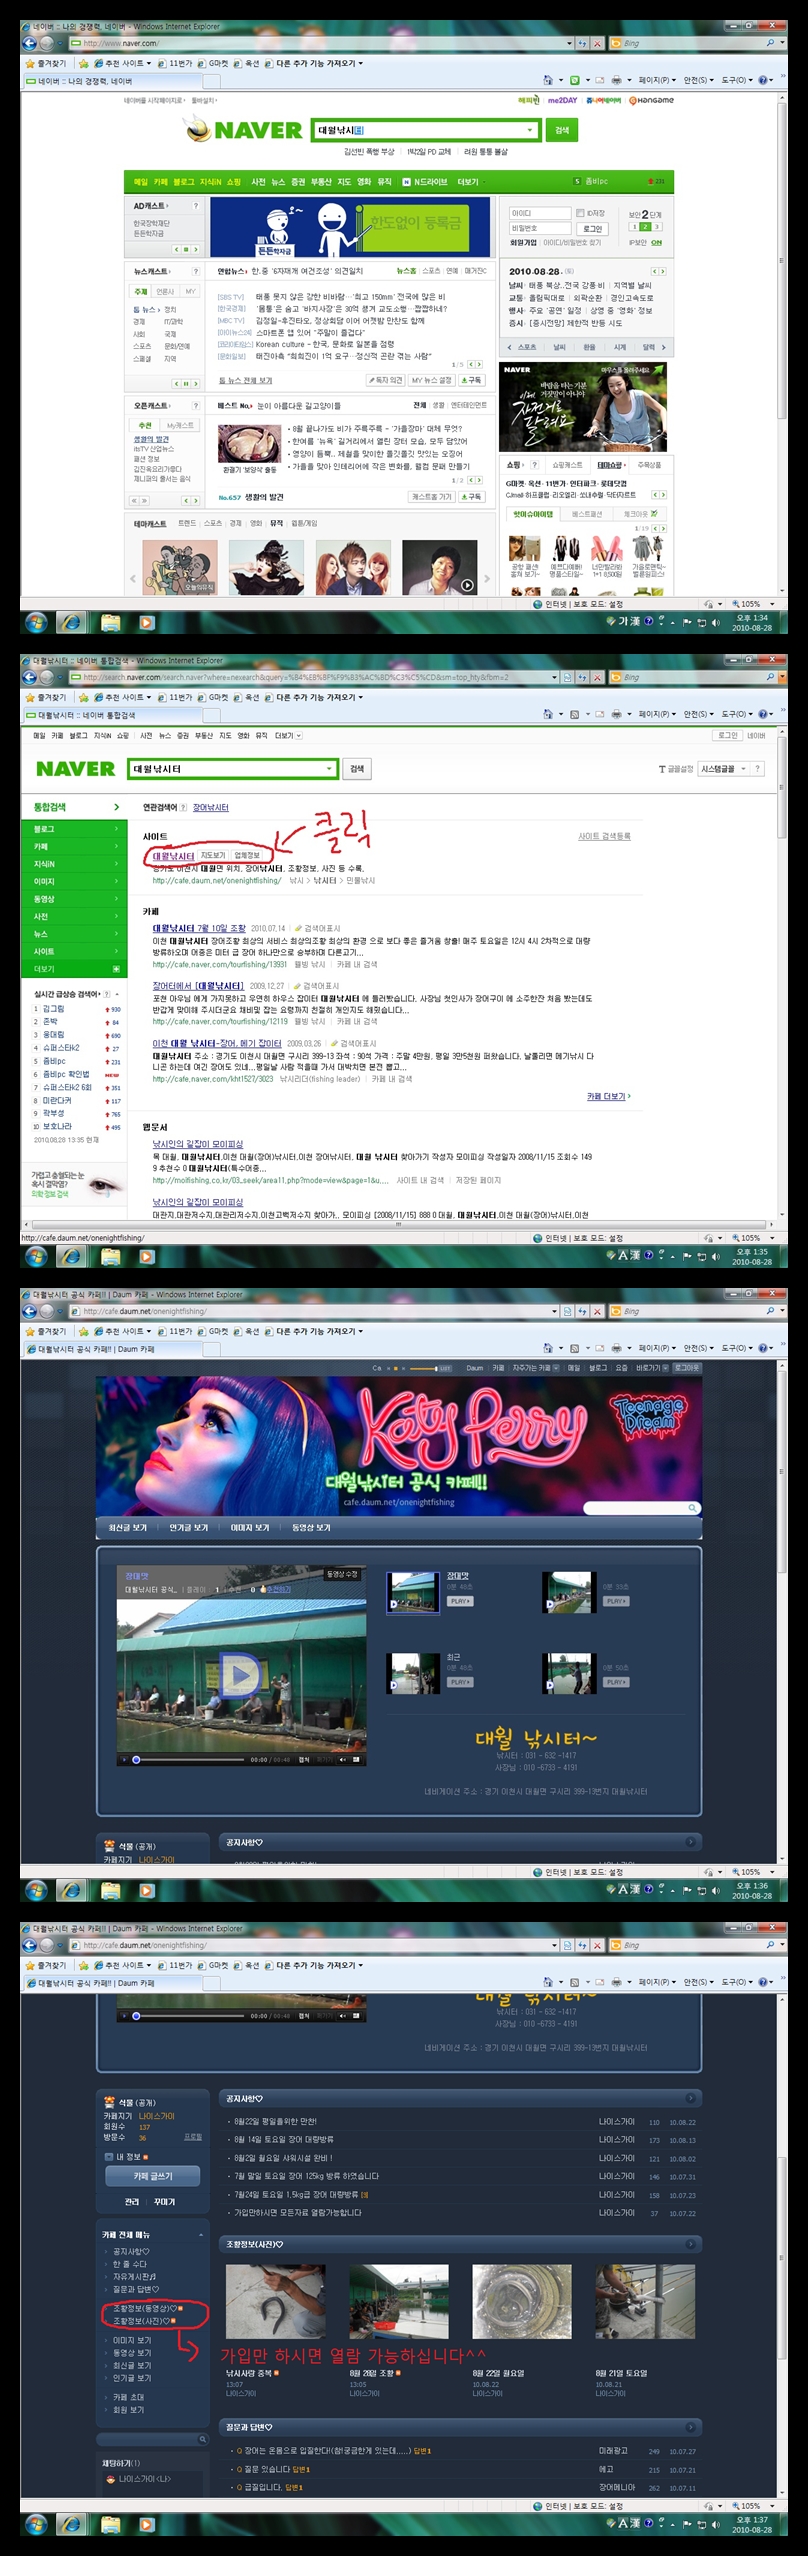Open the 최신글 보기 tab below the banner
Viewport: 808px width, 2556px height.
(x=127, y=1528)
